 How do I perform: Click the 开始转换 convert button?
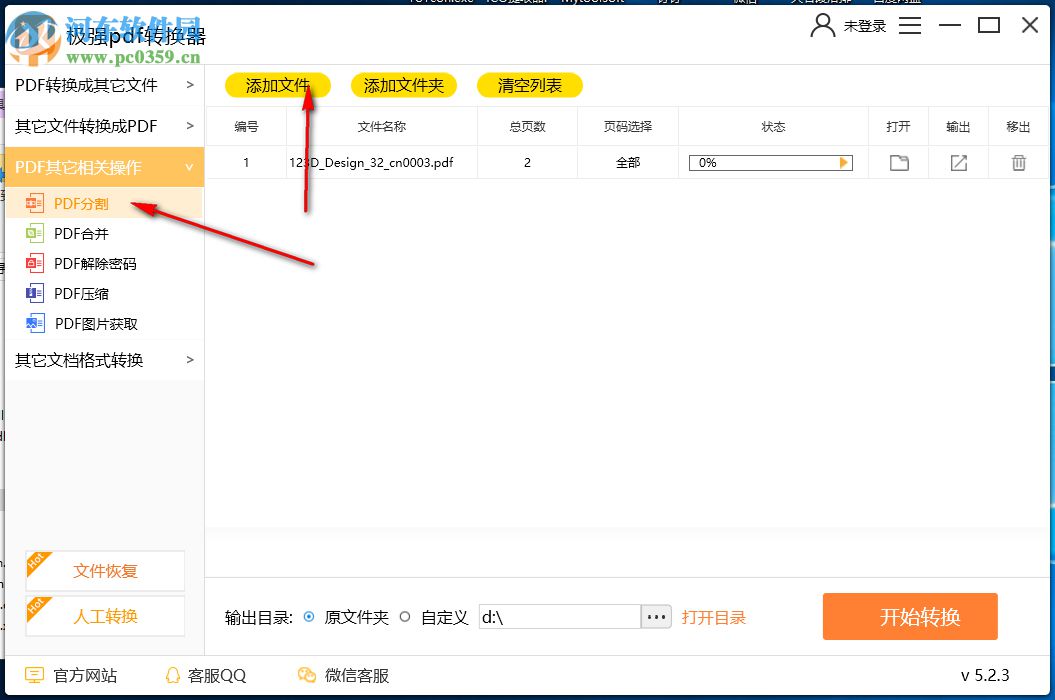909,617
